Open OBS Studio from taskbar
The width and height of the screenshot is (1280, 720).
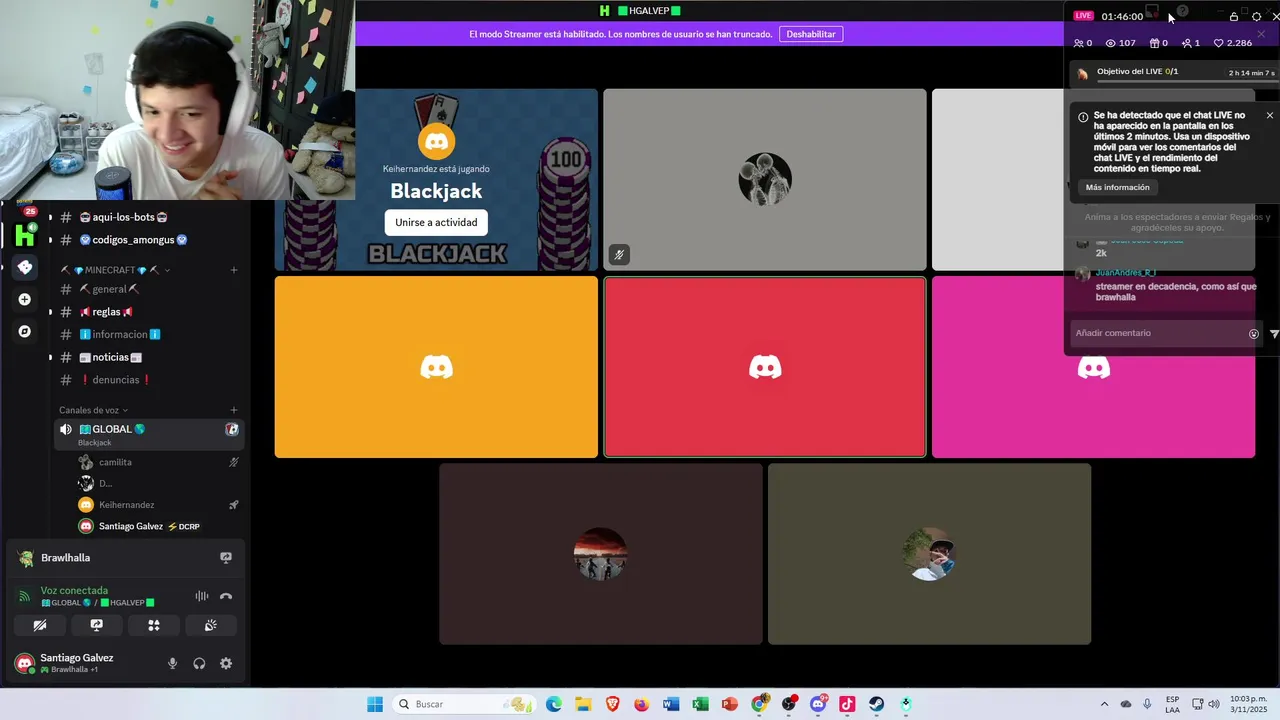click(x=789, y=704)
